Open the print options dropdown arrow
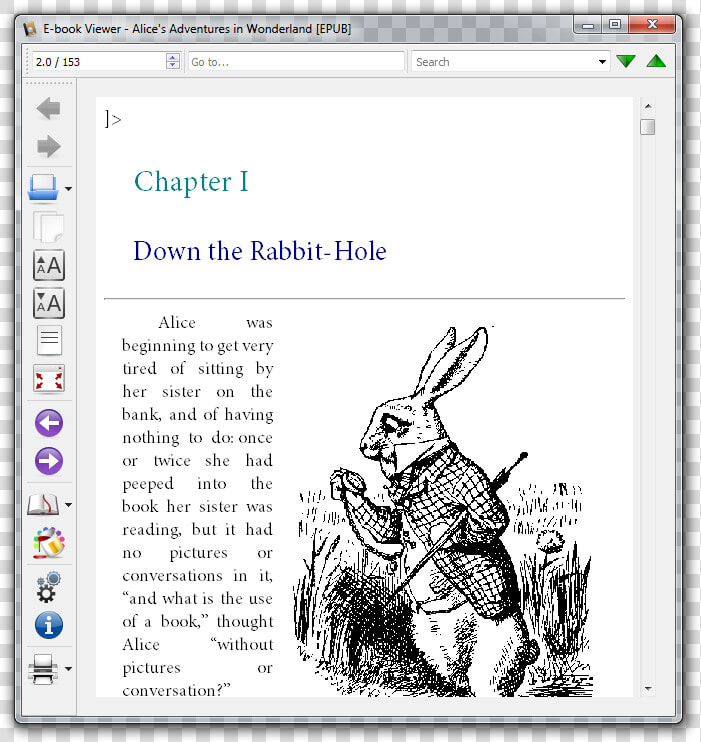This screenshot has height=742, width=701. click(x=69, y=669)
